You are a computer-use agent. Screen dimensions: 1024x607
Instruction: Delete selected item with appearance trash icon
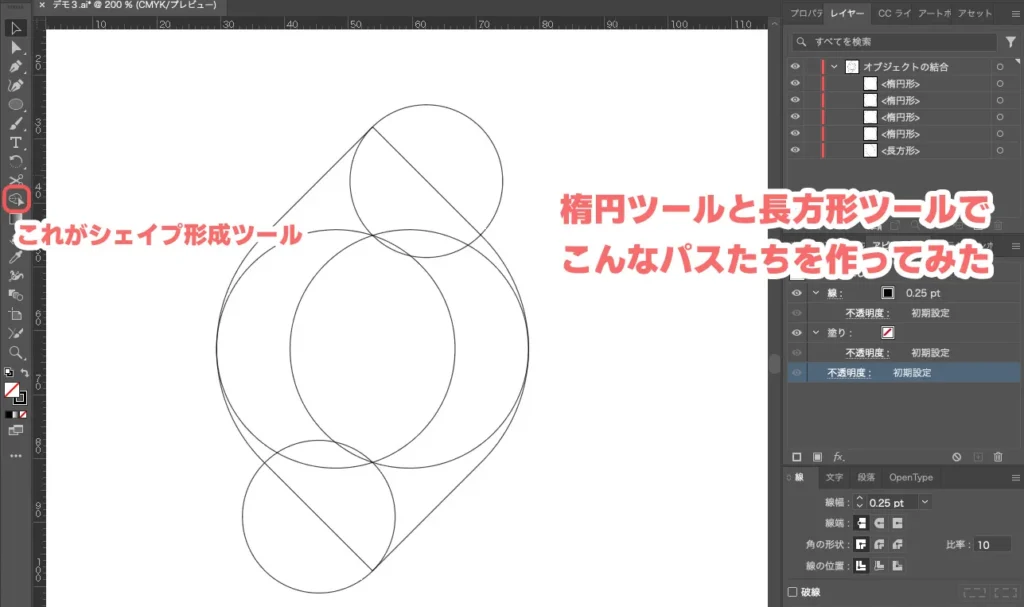tap(997, 457)
